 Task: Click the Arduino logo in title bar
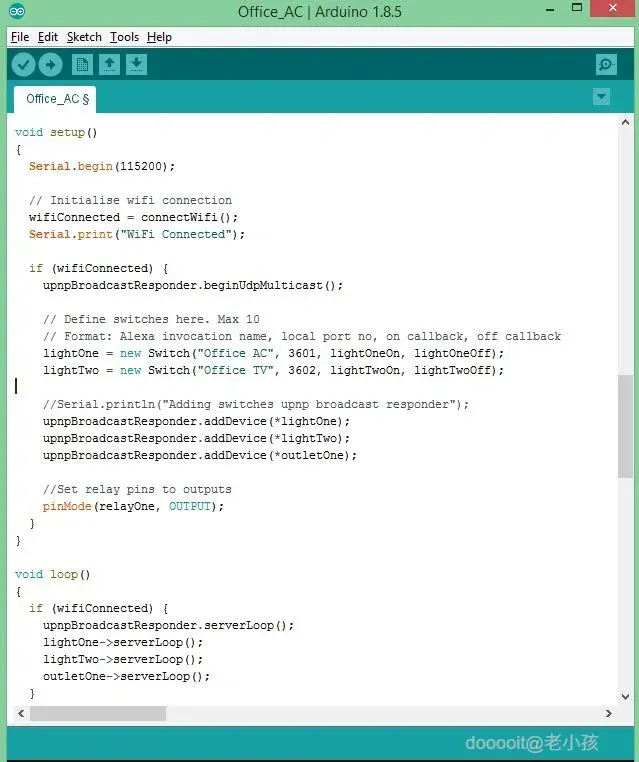pyautogui.click(x=17, y=11)
